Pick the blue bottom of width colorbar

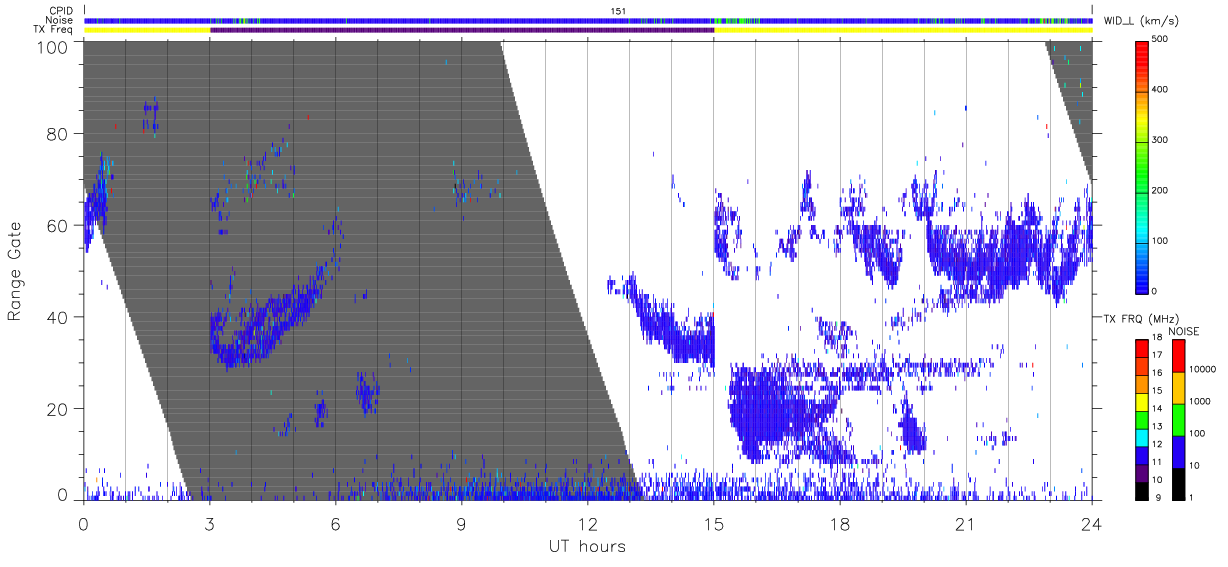click(1144, 280)
